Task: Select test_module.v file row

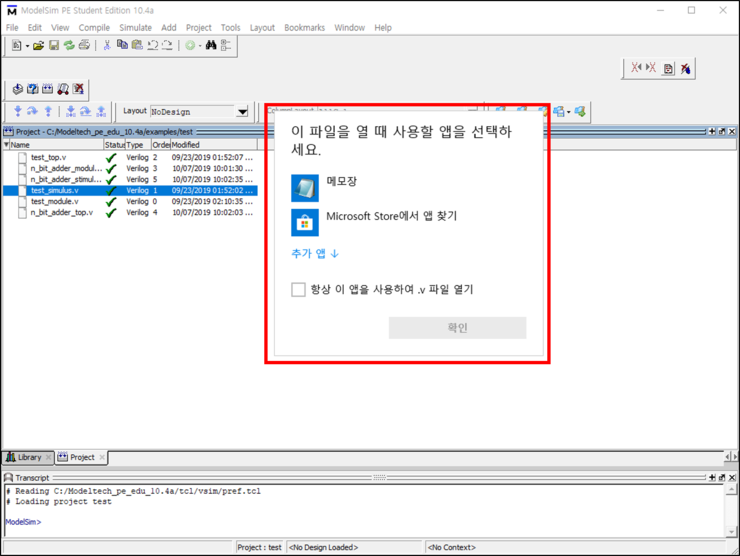Action: tap(130, 202)
